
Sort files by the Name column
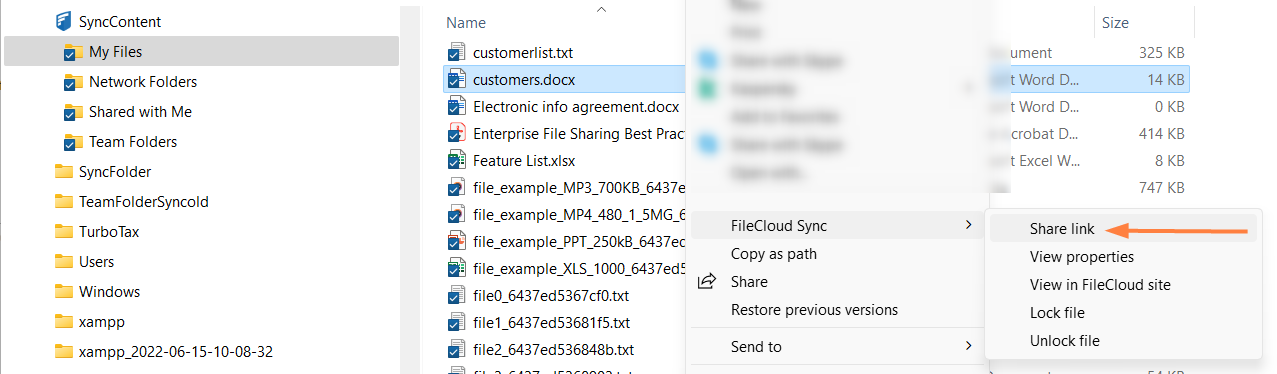pos(466,22)
